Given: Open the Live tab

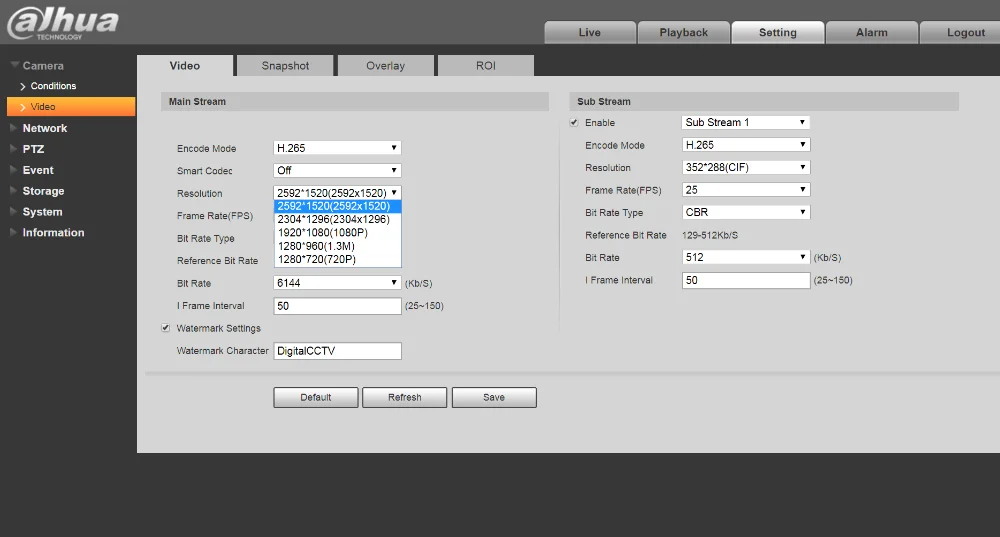Looking at the screenshot, I should click(590, 33).
